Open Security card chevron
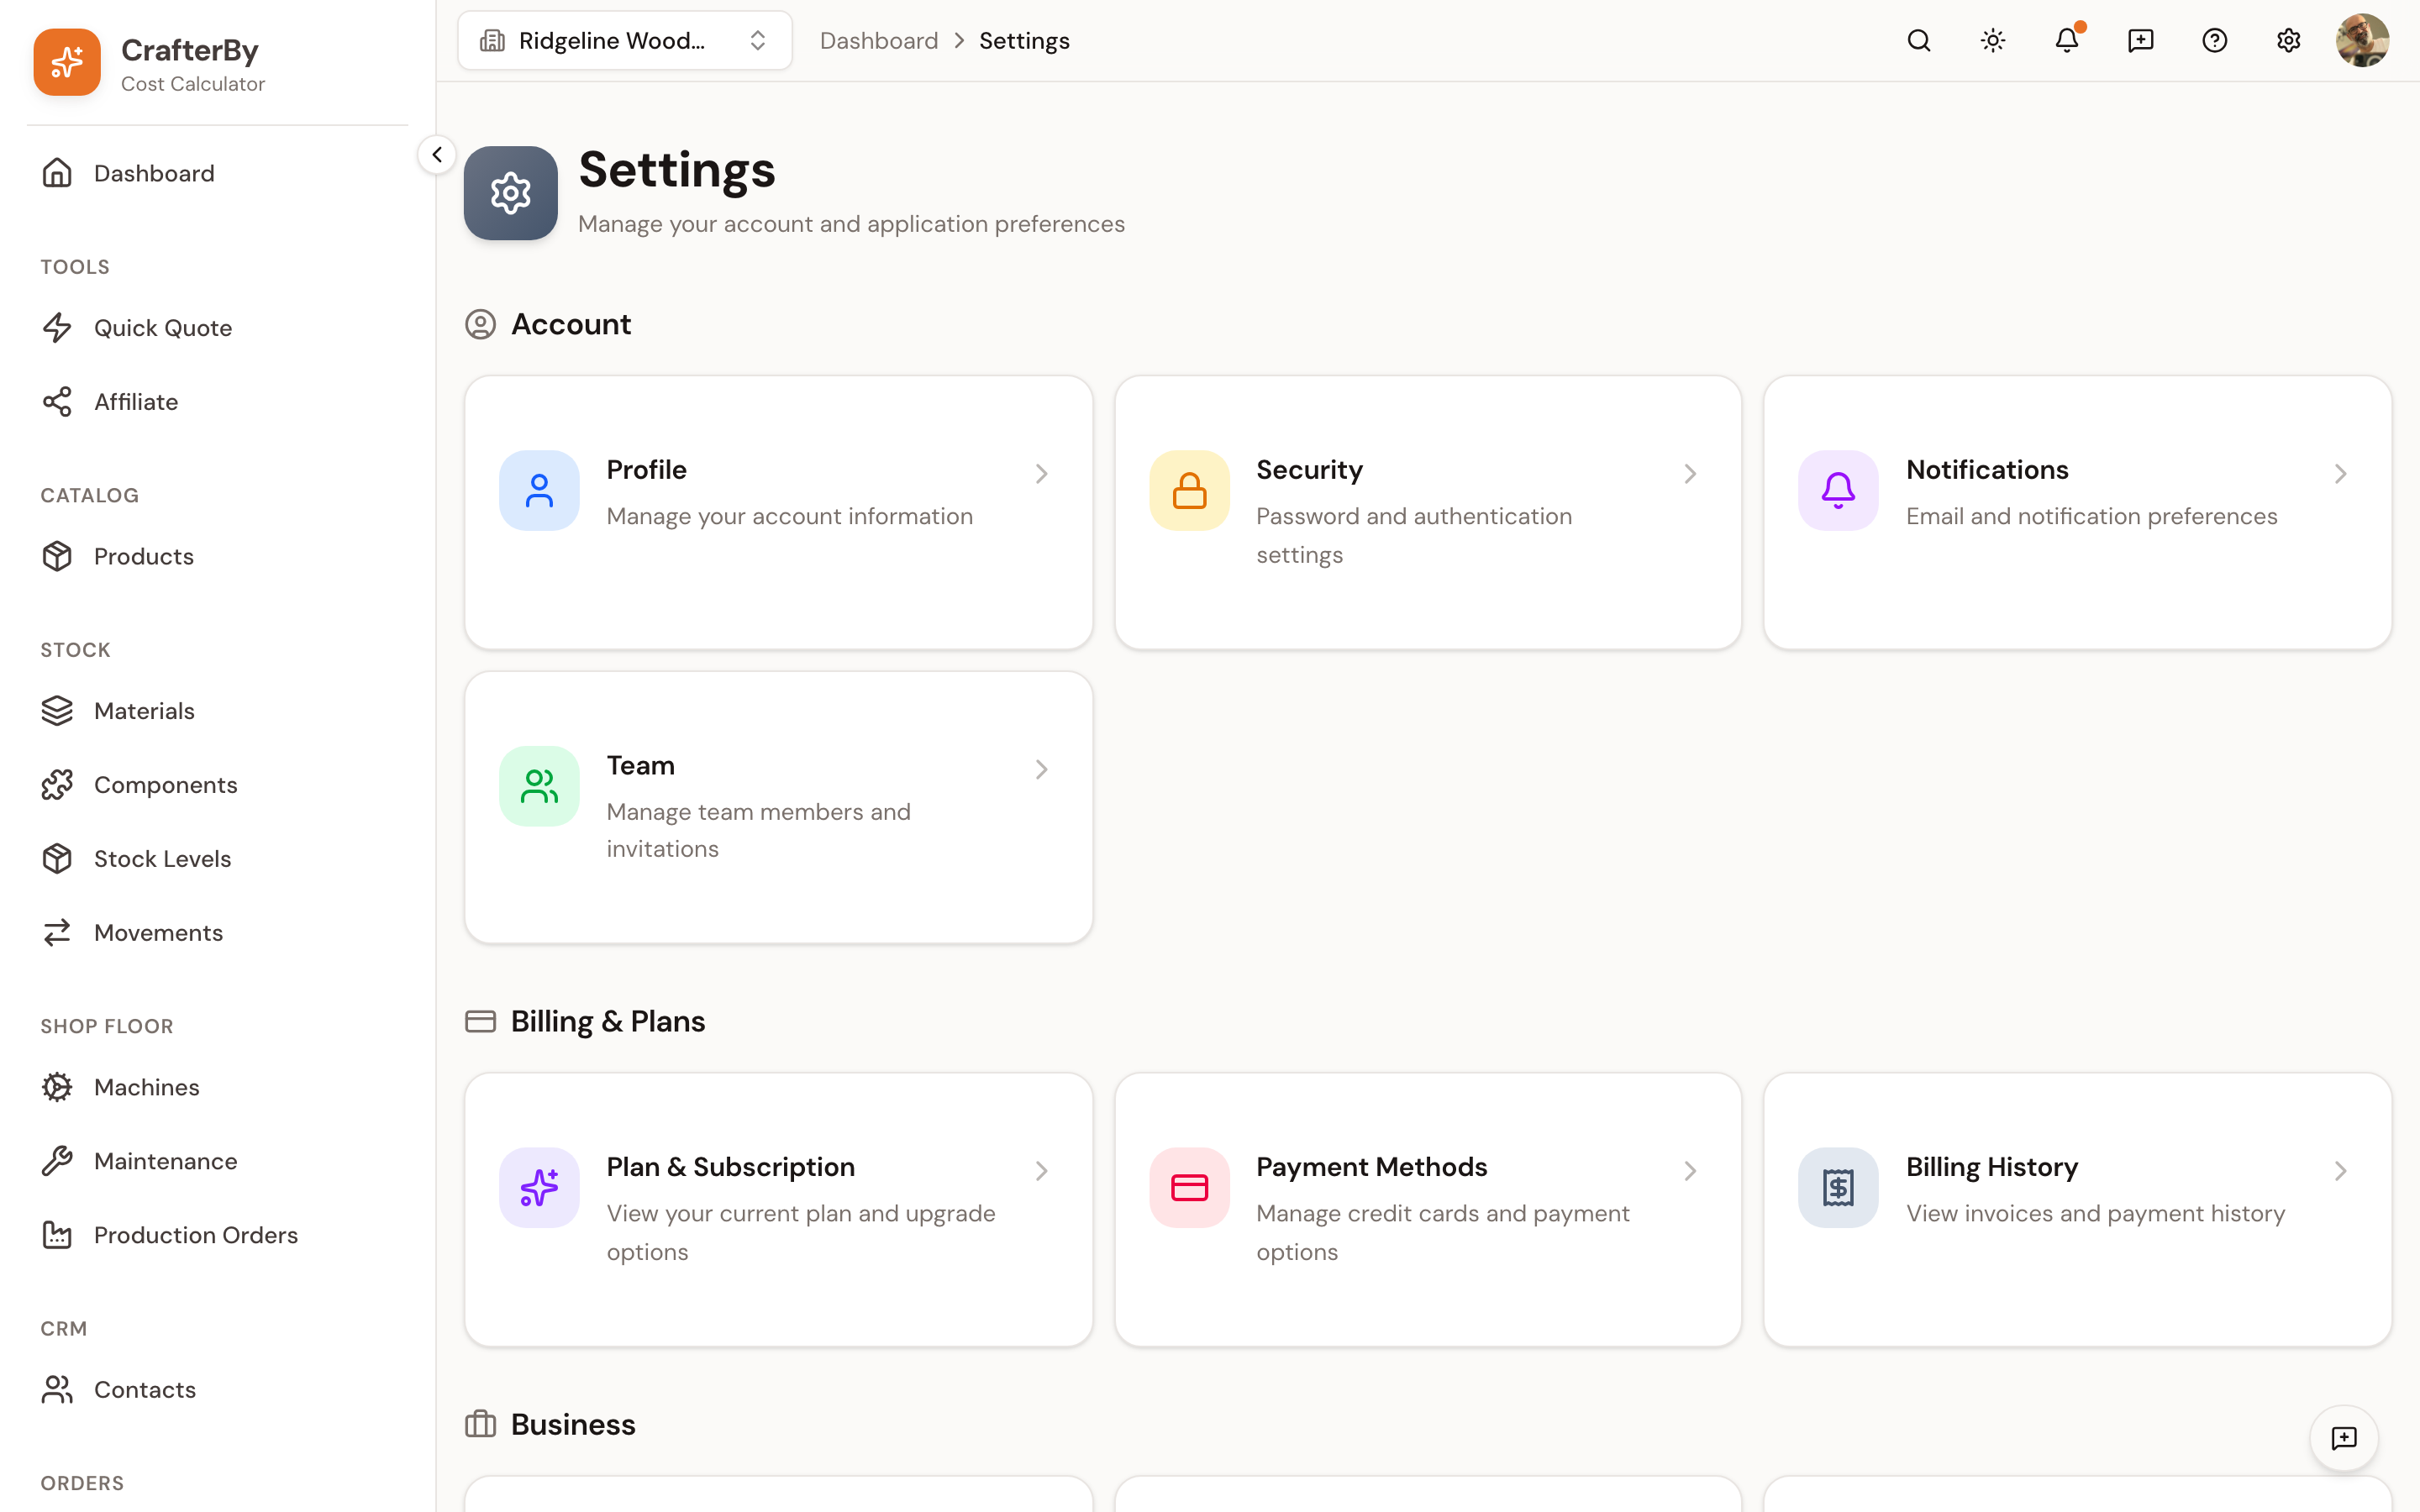Image resolution: width=2420 pixels, height=1512 pixels. coord(1690,474)
